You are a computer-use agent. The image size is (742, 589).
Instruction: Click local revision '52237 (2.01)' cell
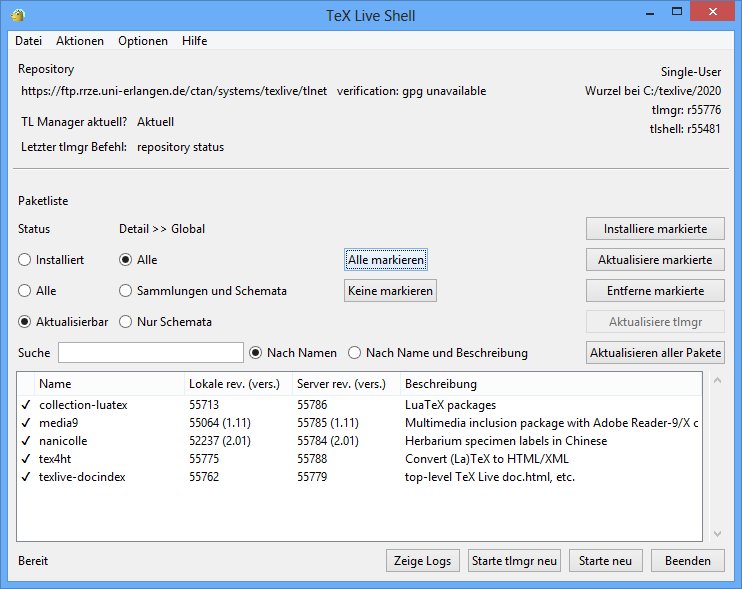pyautogui.click(x=220, y=441)
